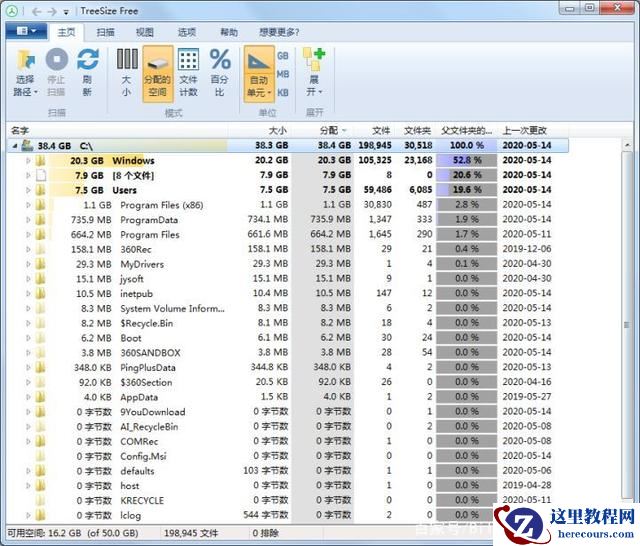Switch the unit to GB
The width and height of the screenshot is (640, 546).
pos(283,55)
